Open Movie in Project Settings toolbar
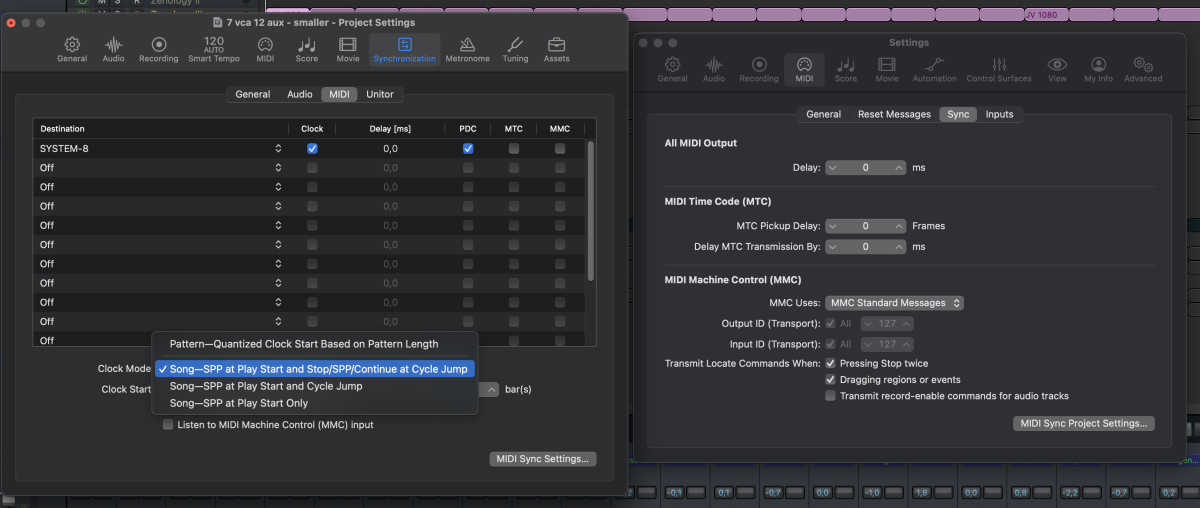 pyautogui.click(x=347, y=50)
